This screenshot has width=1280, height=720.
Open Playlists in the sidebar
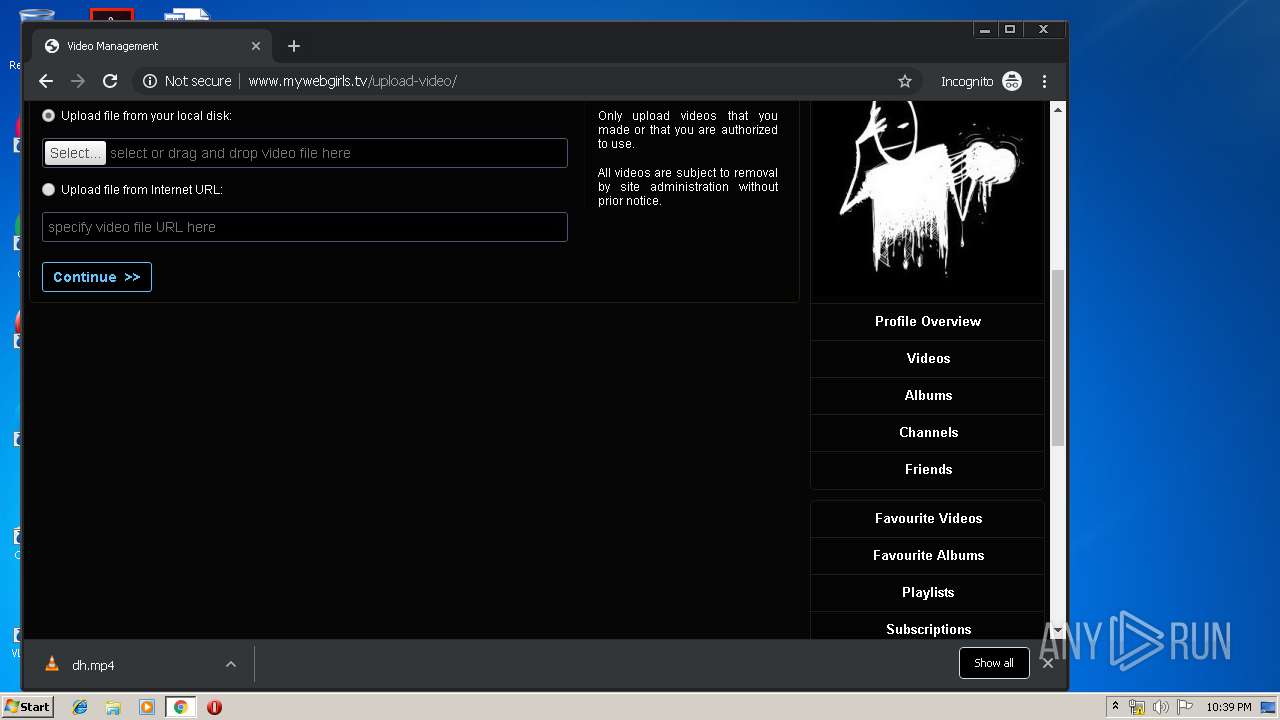pos(928,592)
